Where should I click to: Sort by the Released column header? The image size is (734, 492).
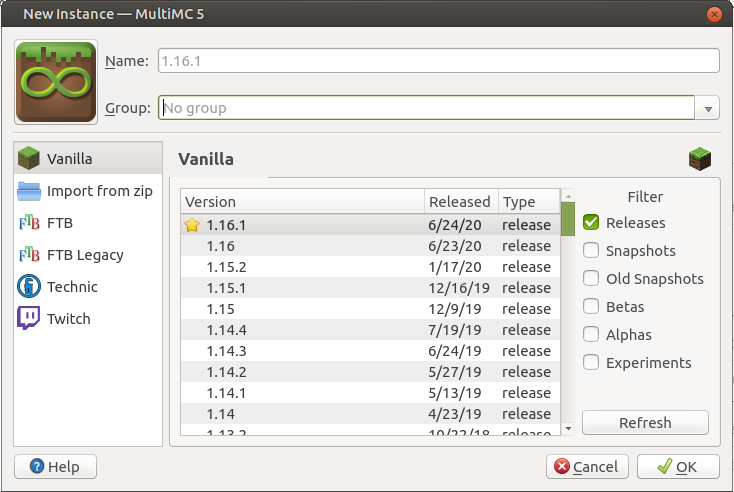point(461,202)
